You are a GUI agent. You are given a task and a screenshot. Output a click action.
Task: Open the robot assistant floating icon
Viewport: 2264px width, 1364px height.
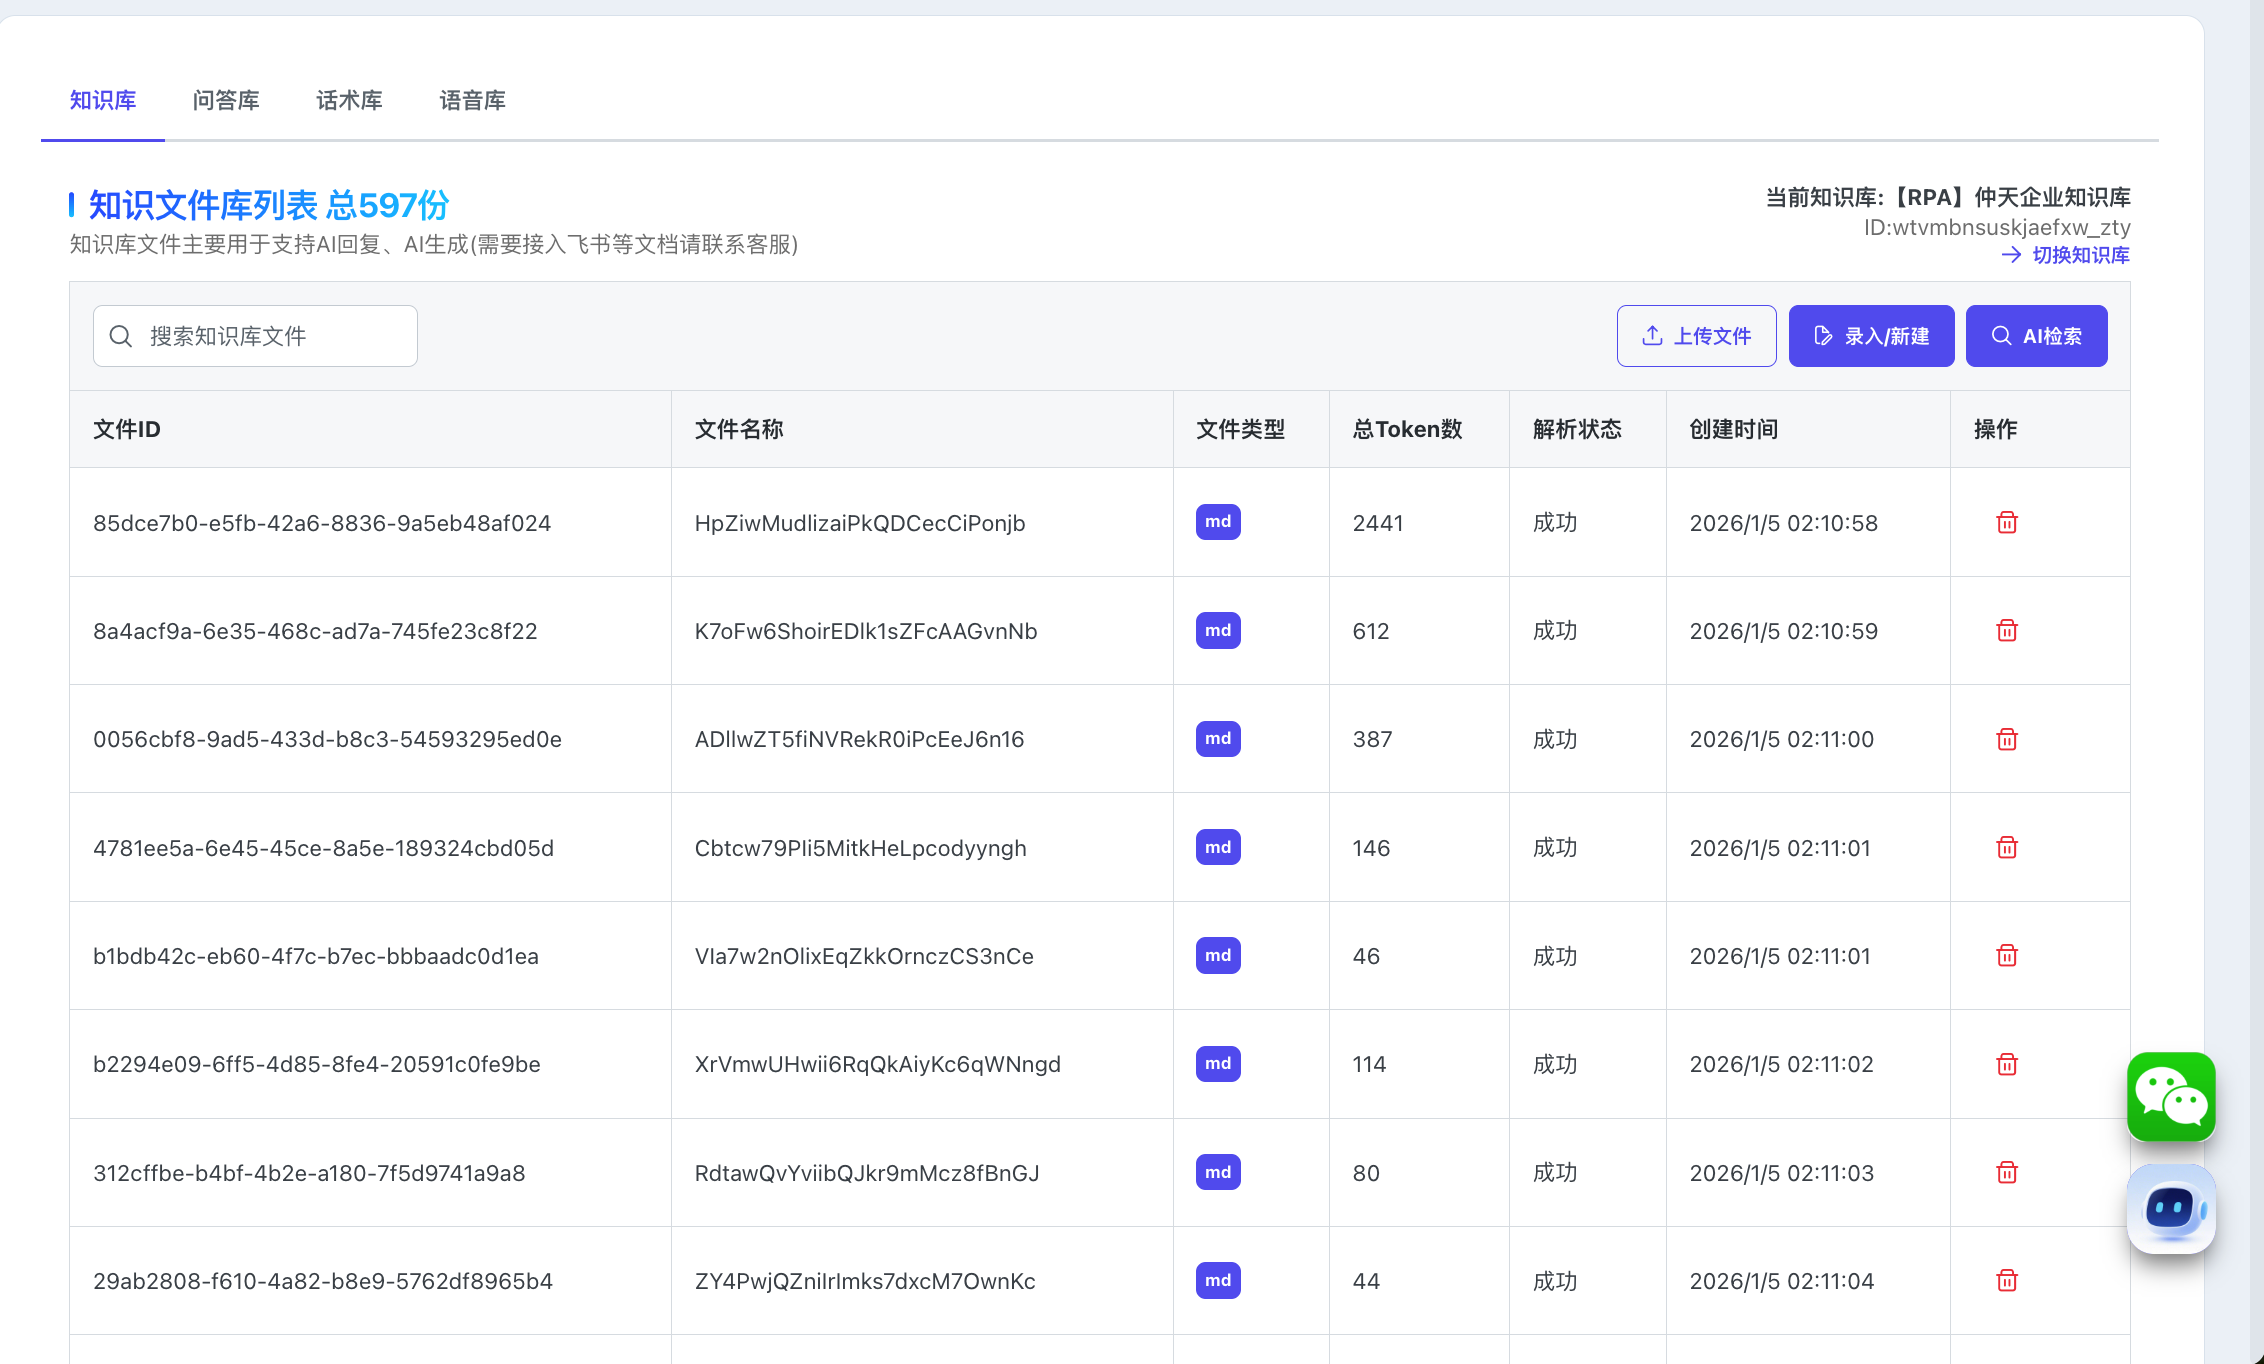point(2171,1209)
